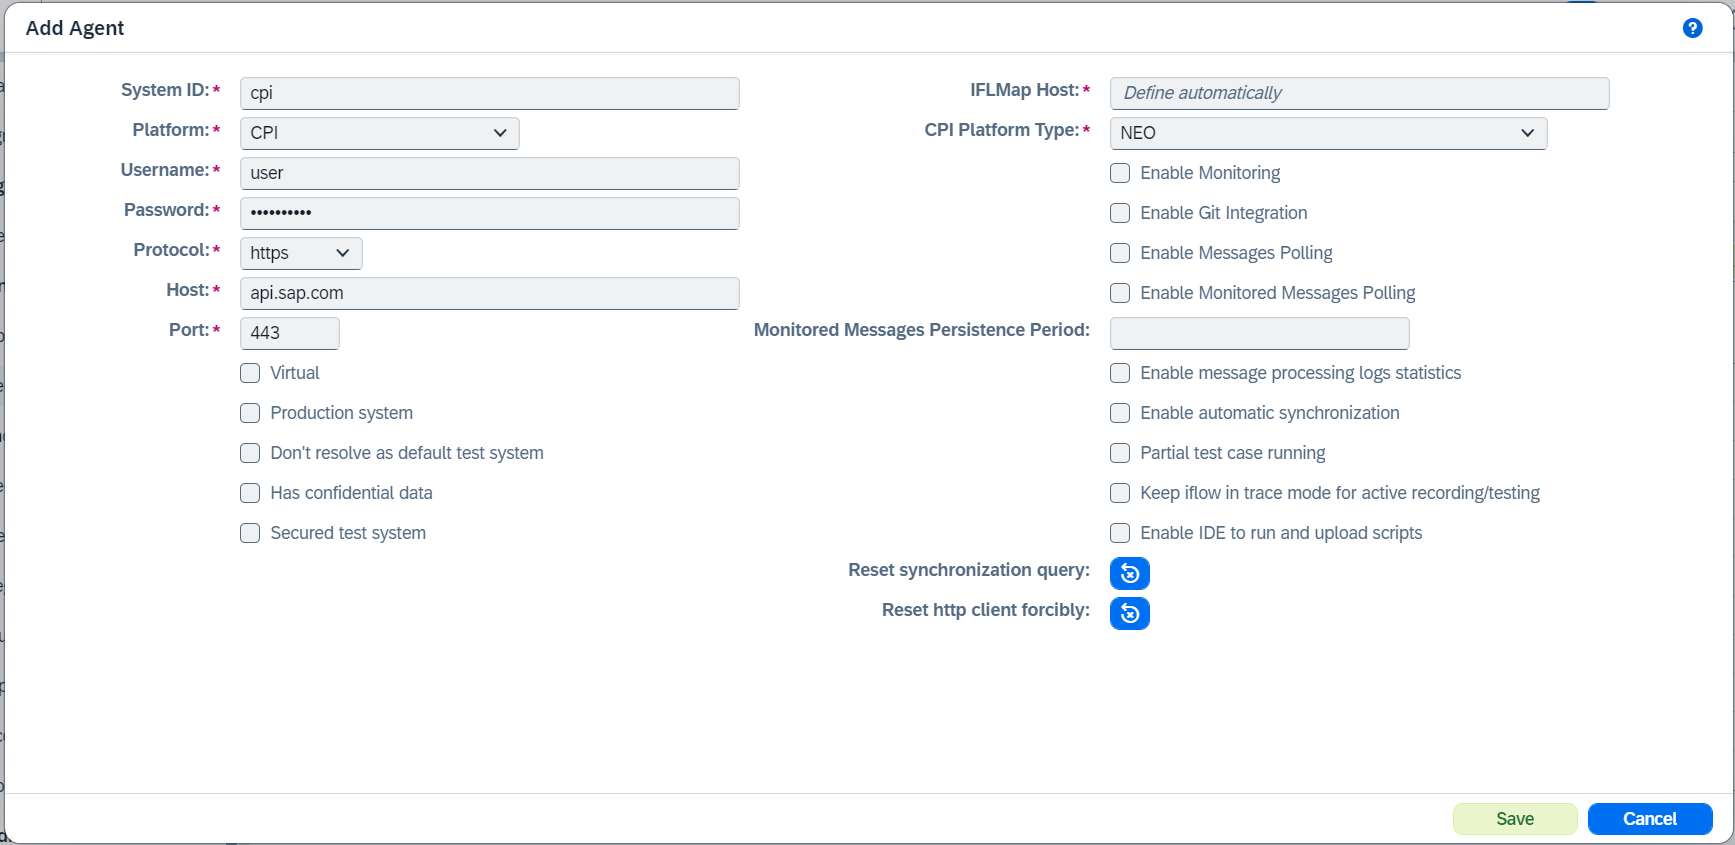Click Cancel button
Image resolution: width=1735 pixels, height=845 pixels.
pyautogui.click(x=1650, y=819)
